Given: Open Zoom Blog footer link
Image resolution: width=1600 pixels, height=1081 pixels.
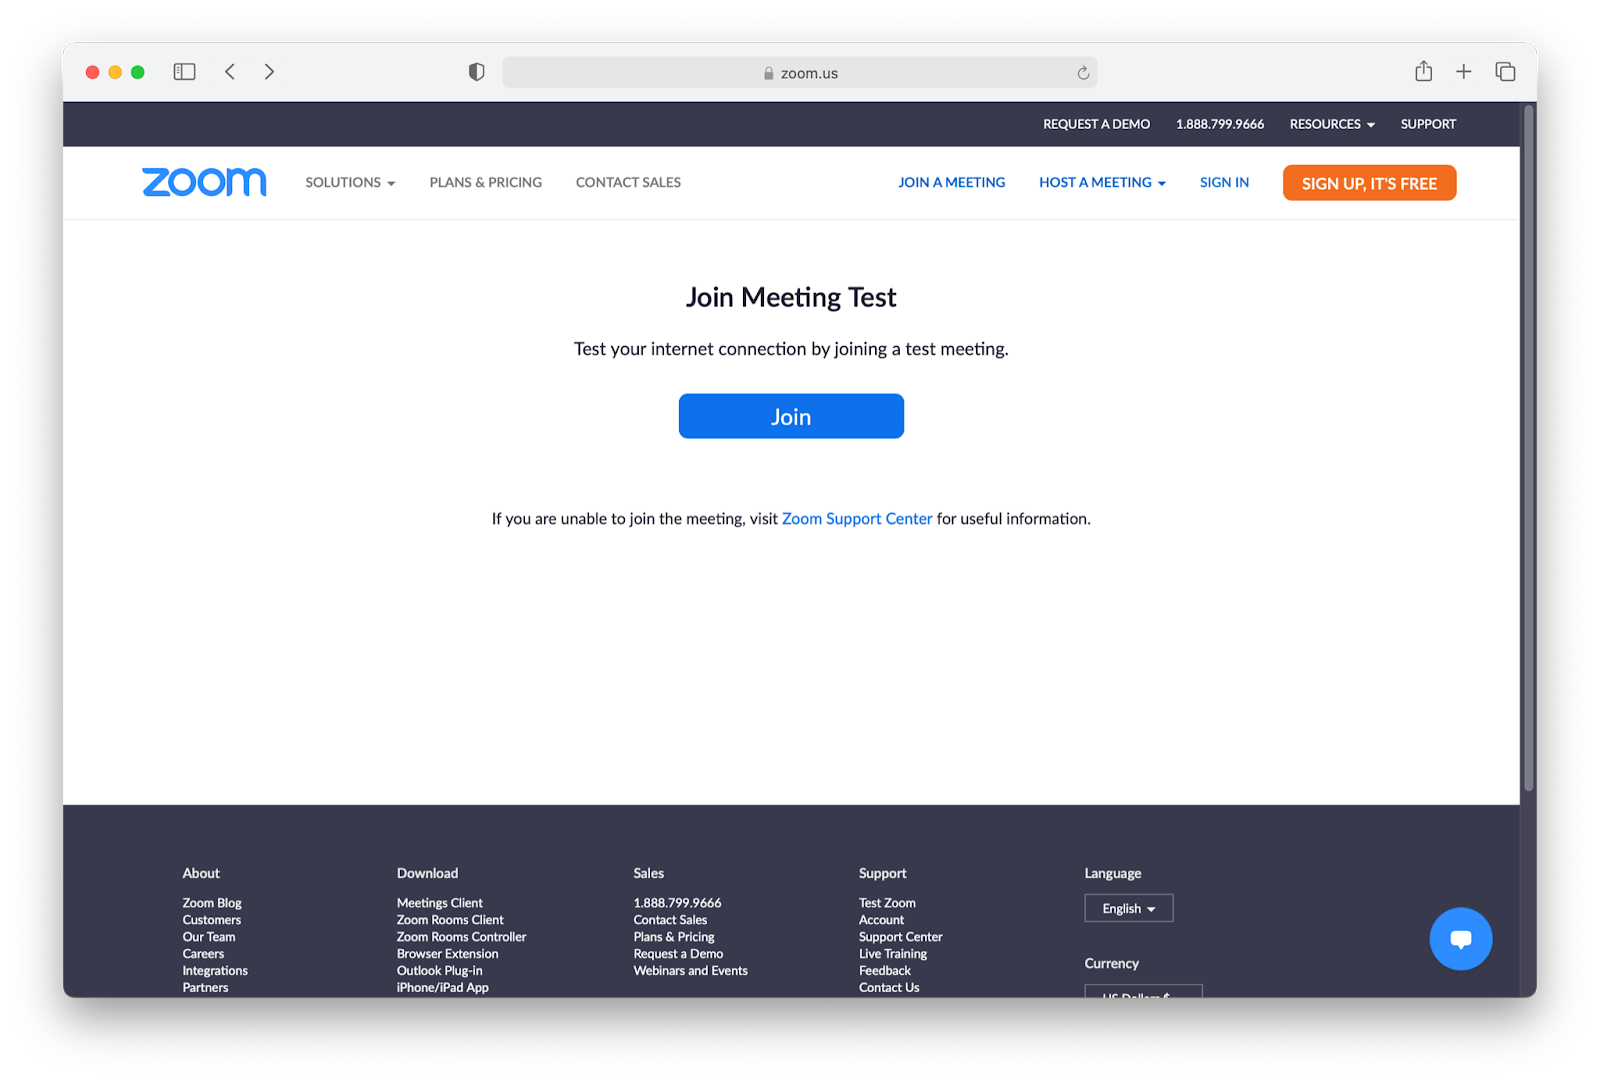Looking at the screenshot, I should coord(212,903).
